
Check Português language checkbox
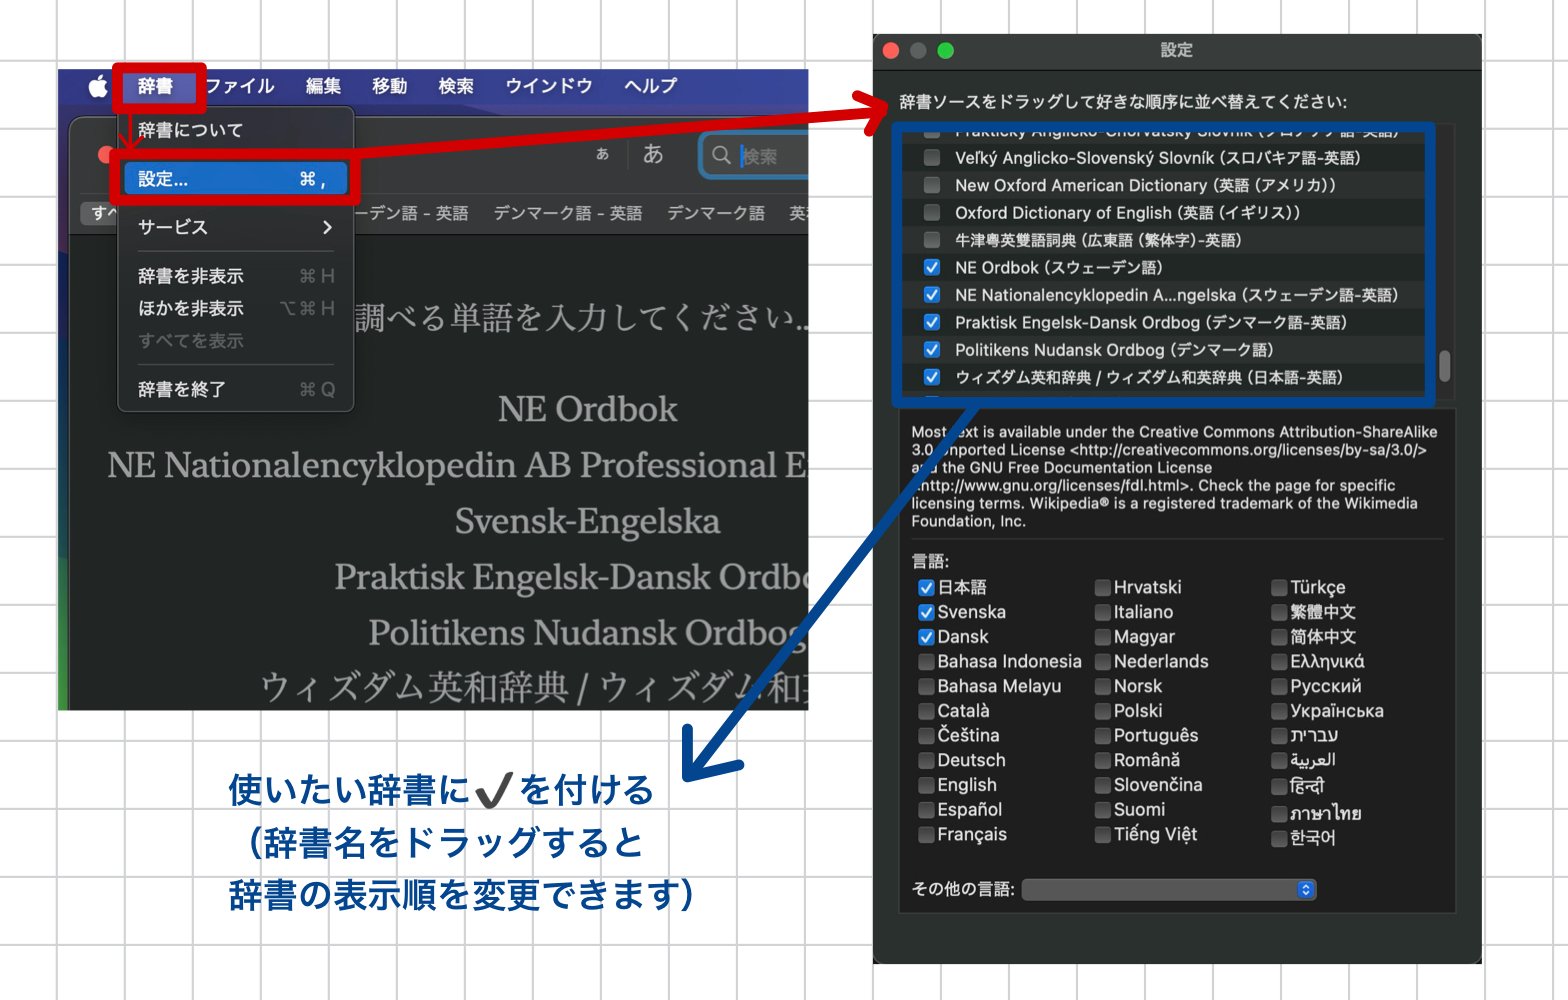click(x=1103, y=736)
